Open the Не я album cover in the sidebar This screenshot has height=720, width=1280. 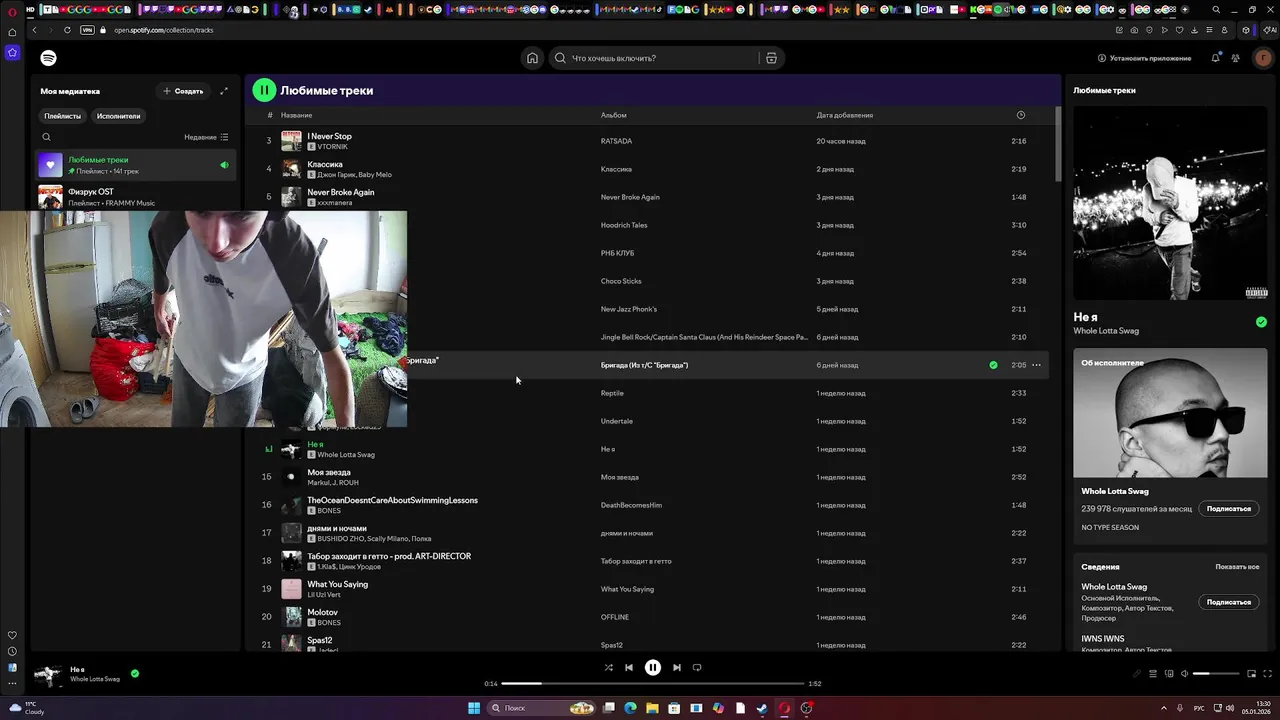(1170, 203)
